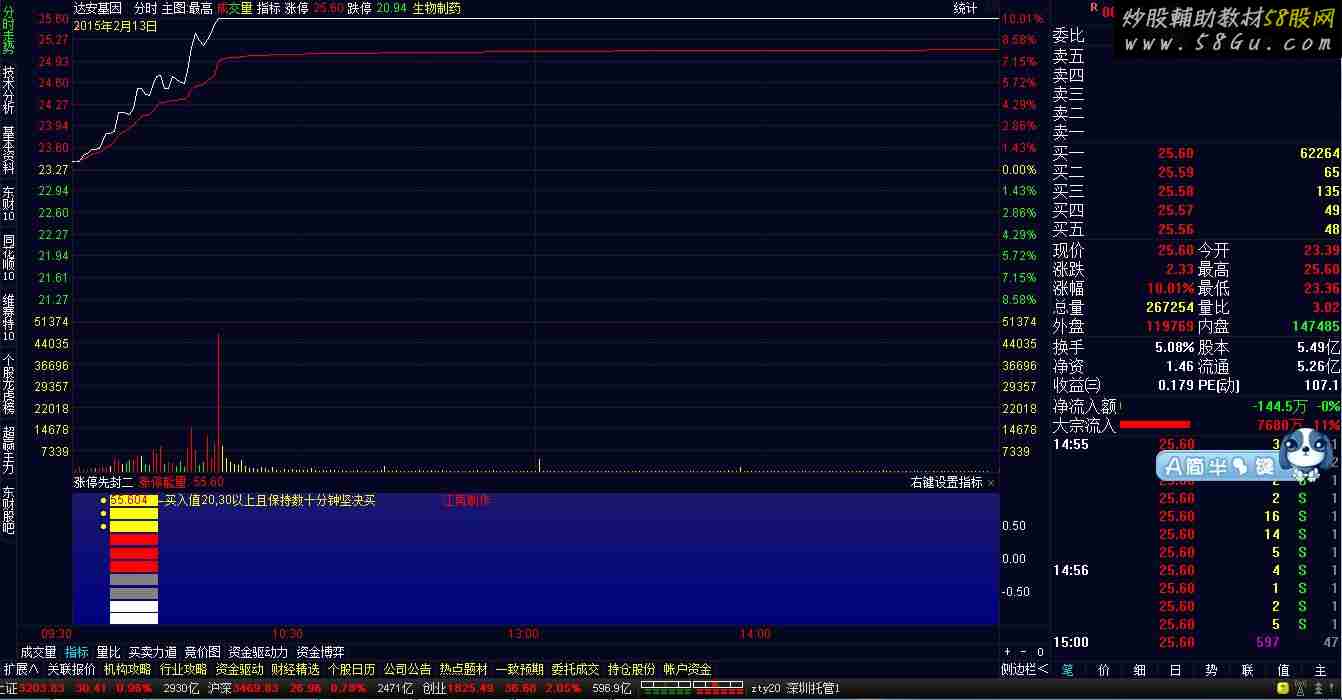Click the 买二 price 25.59
The width and height of the screenshot is (1342, 700).
coord(1176,173)
